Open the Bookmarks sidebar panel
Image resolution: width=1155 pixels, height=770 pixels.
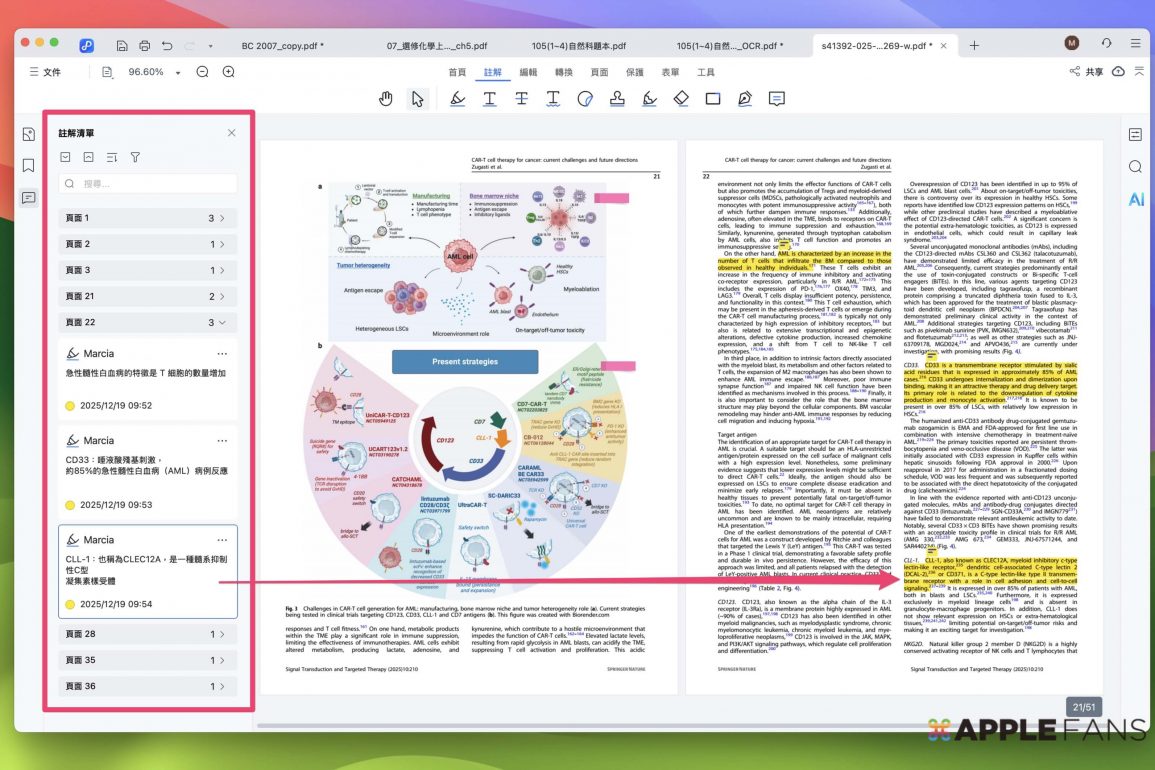pyautogui.click(x=28, y=166)
